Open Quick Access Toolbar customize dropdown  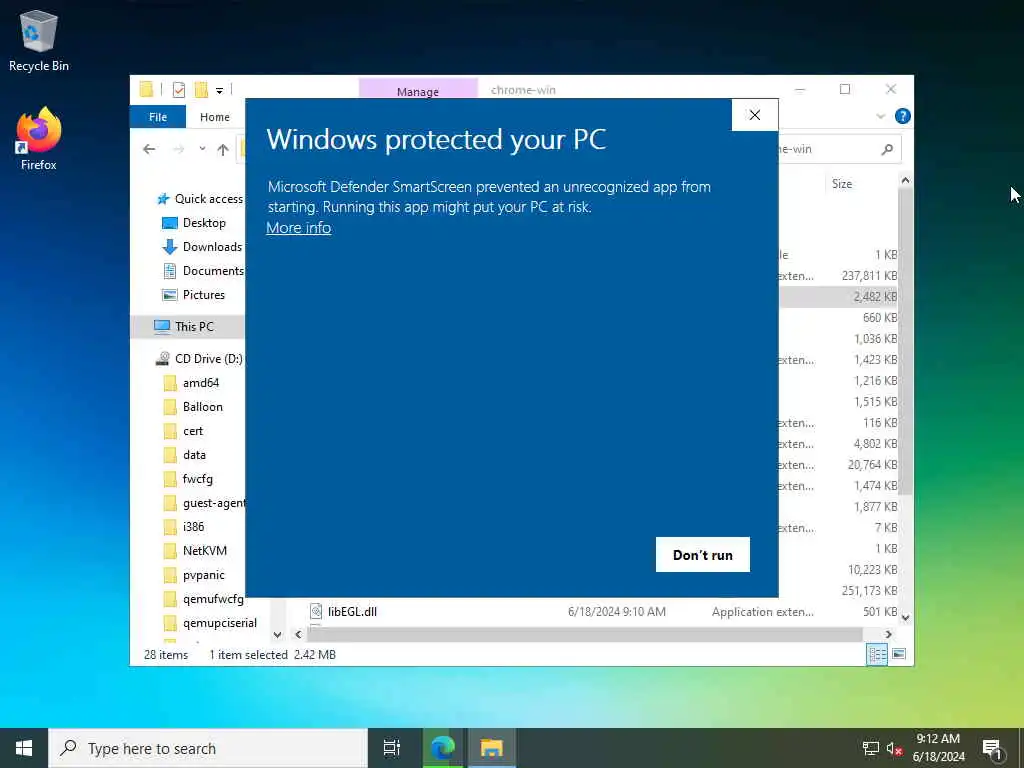pyautogui.click(x=219, y=90)
